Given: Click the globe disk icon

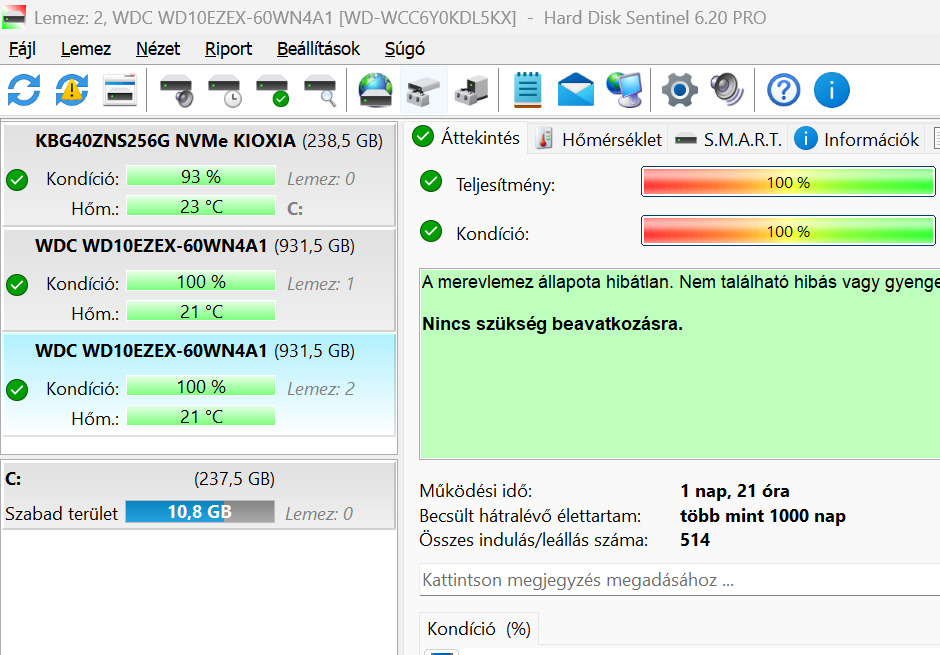Looking at the screenshot, I should (375, 90).
